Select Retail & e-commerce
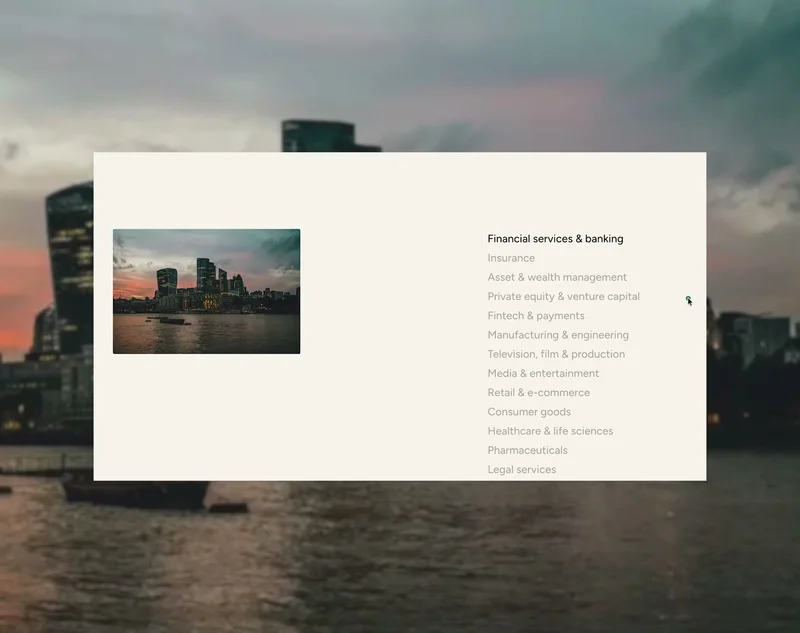This screenshot has width=800, height=633. [538, 393]
